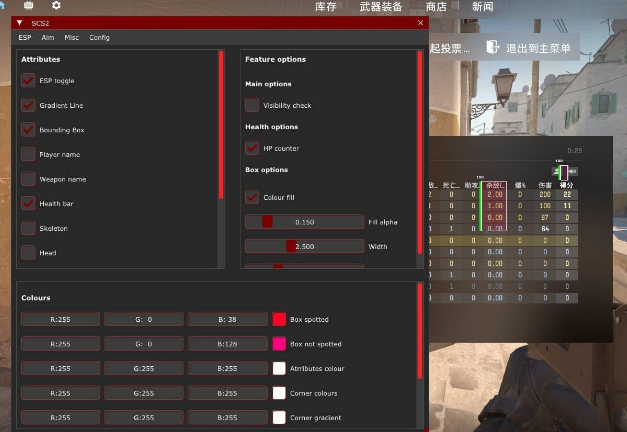Click the inventory bag icon in top bar
The height and width of the screenshot is (432, 627).
click(29, 7)
